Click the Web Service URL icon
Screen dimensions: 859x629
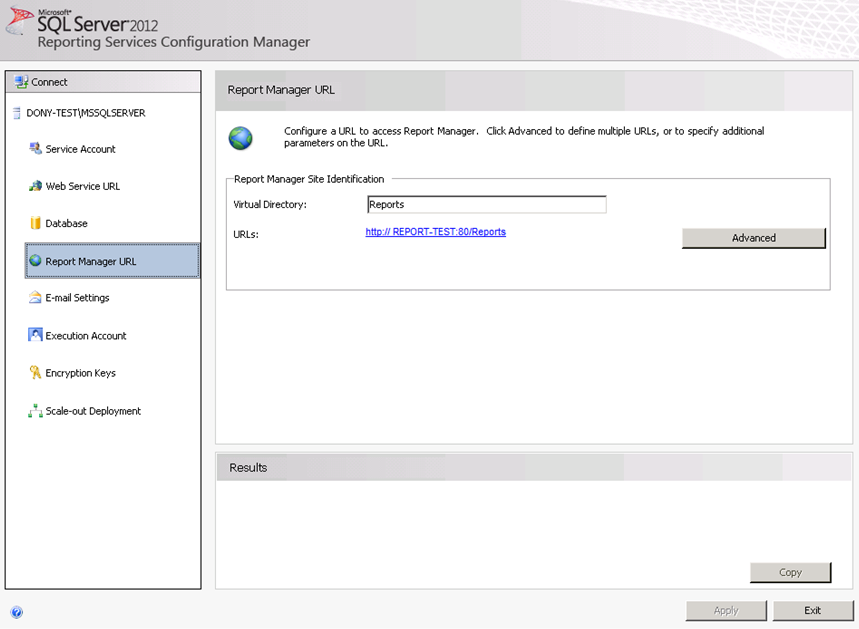(35, 186)
